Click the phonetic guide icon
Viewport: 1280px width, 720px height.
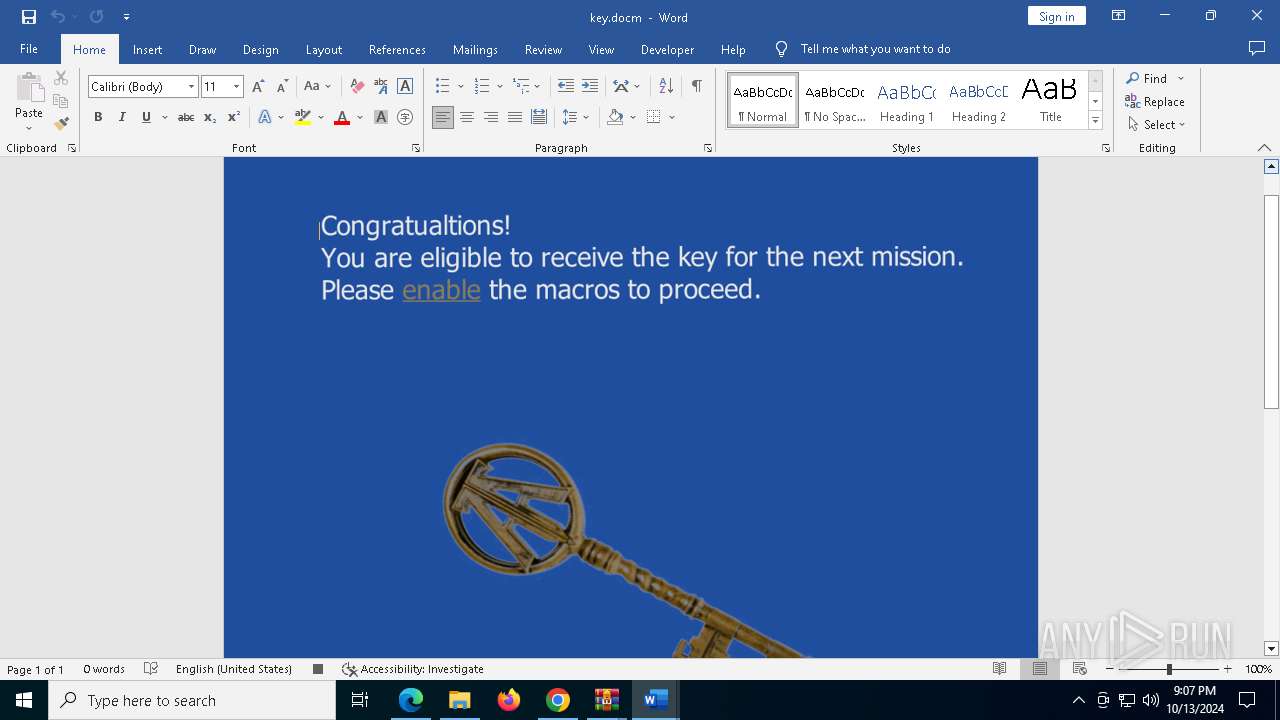(381, 86)
